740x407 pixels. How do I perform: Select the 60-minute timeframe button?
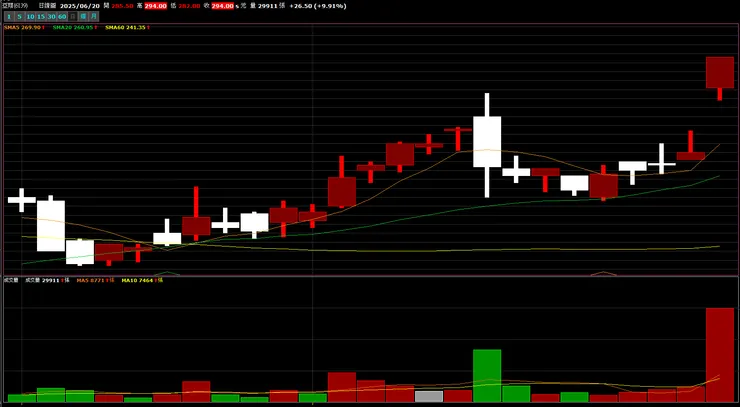pyautogui.click(x=62, y=17)
